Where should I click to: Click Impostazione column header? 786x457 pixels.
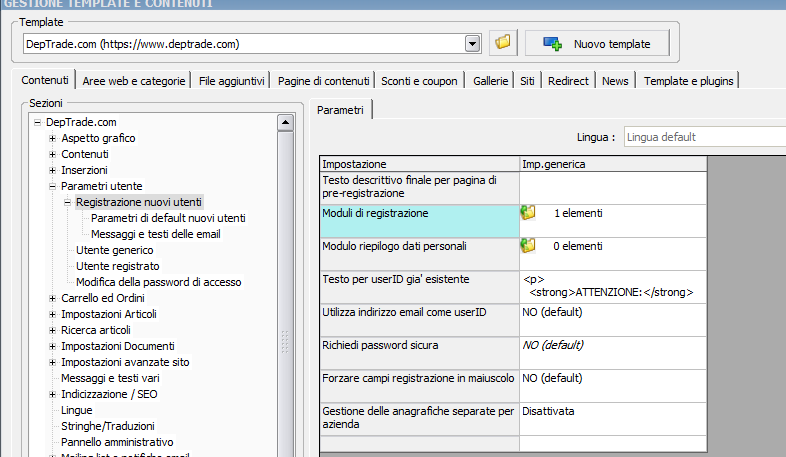pos(420,164)
